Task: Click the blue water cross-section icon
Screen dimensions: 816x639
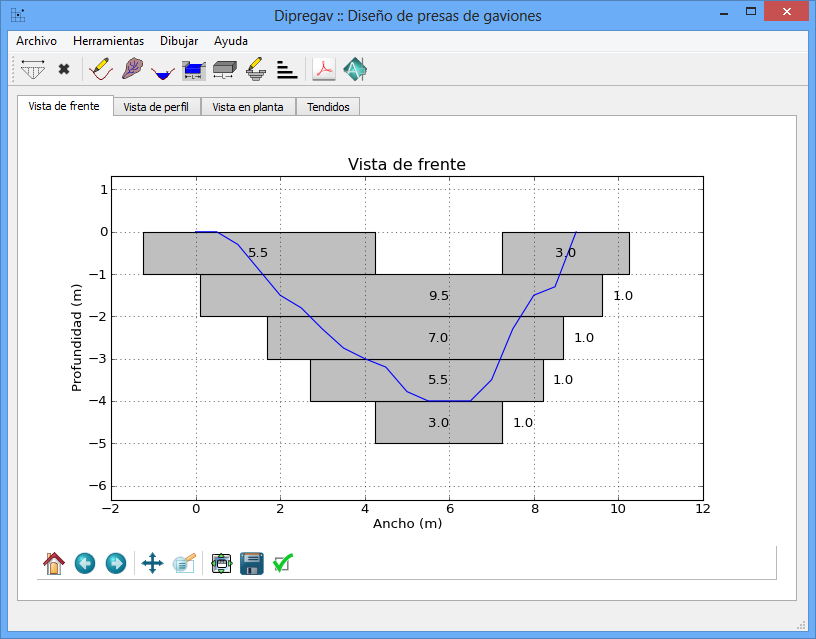Action: coord(162,70)
